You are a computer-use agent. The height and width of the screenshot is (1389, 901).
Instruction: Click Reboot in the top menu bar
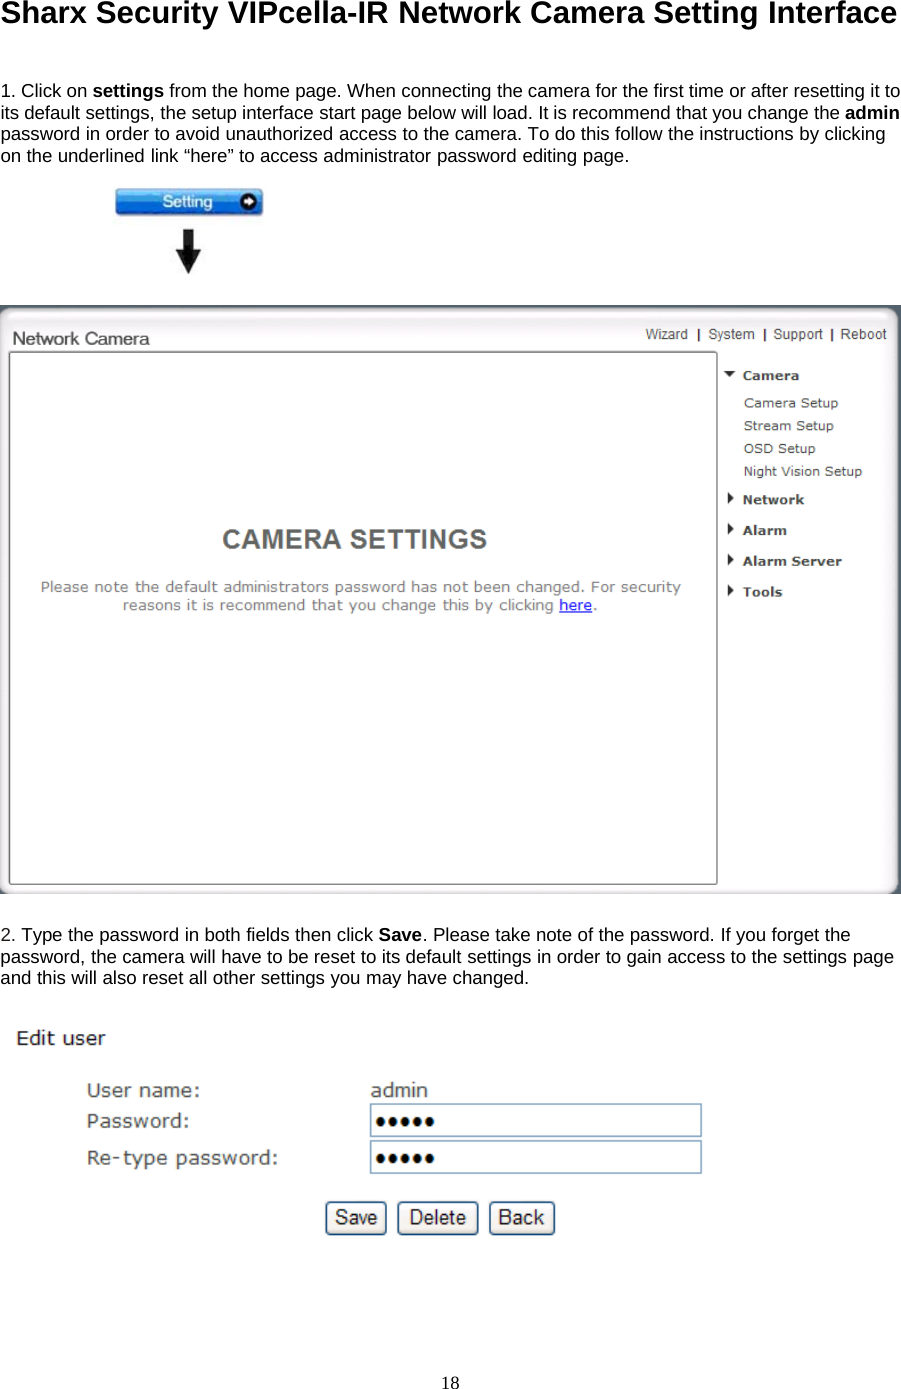[x=862, y=333]
